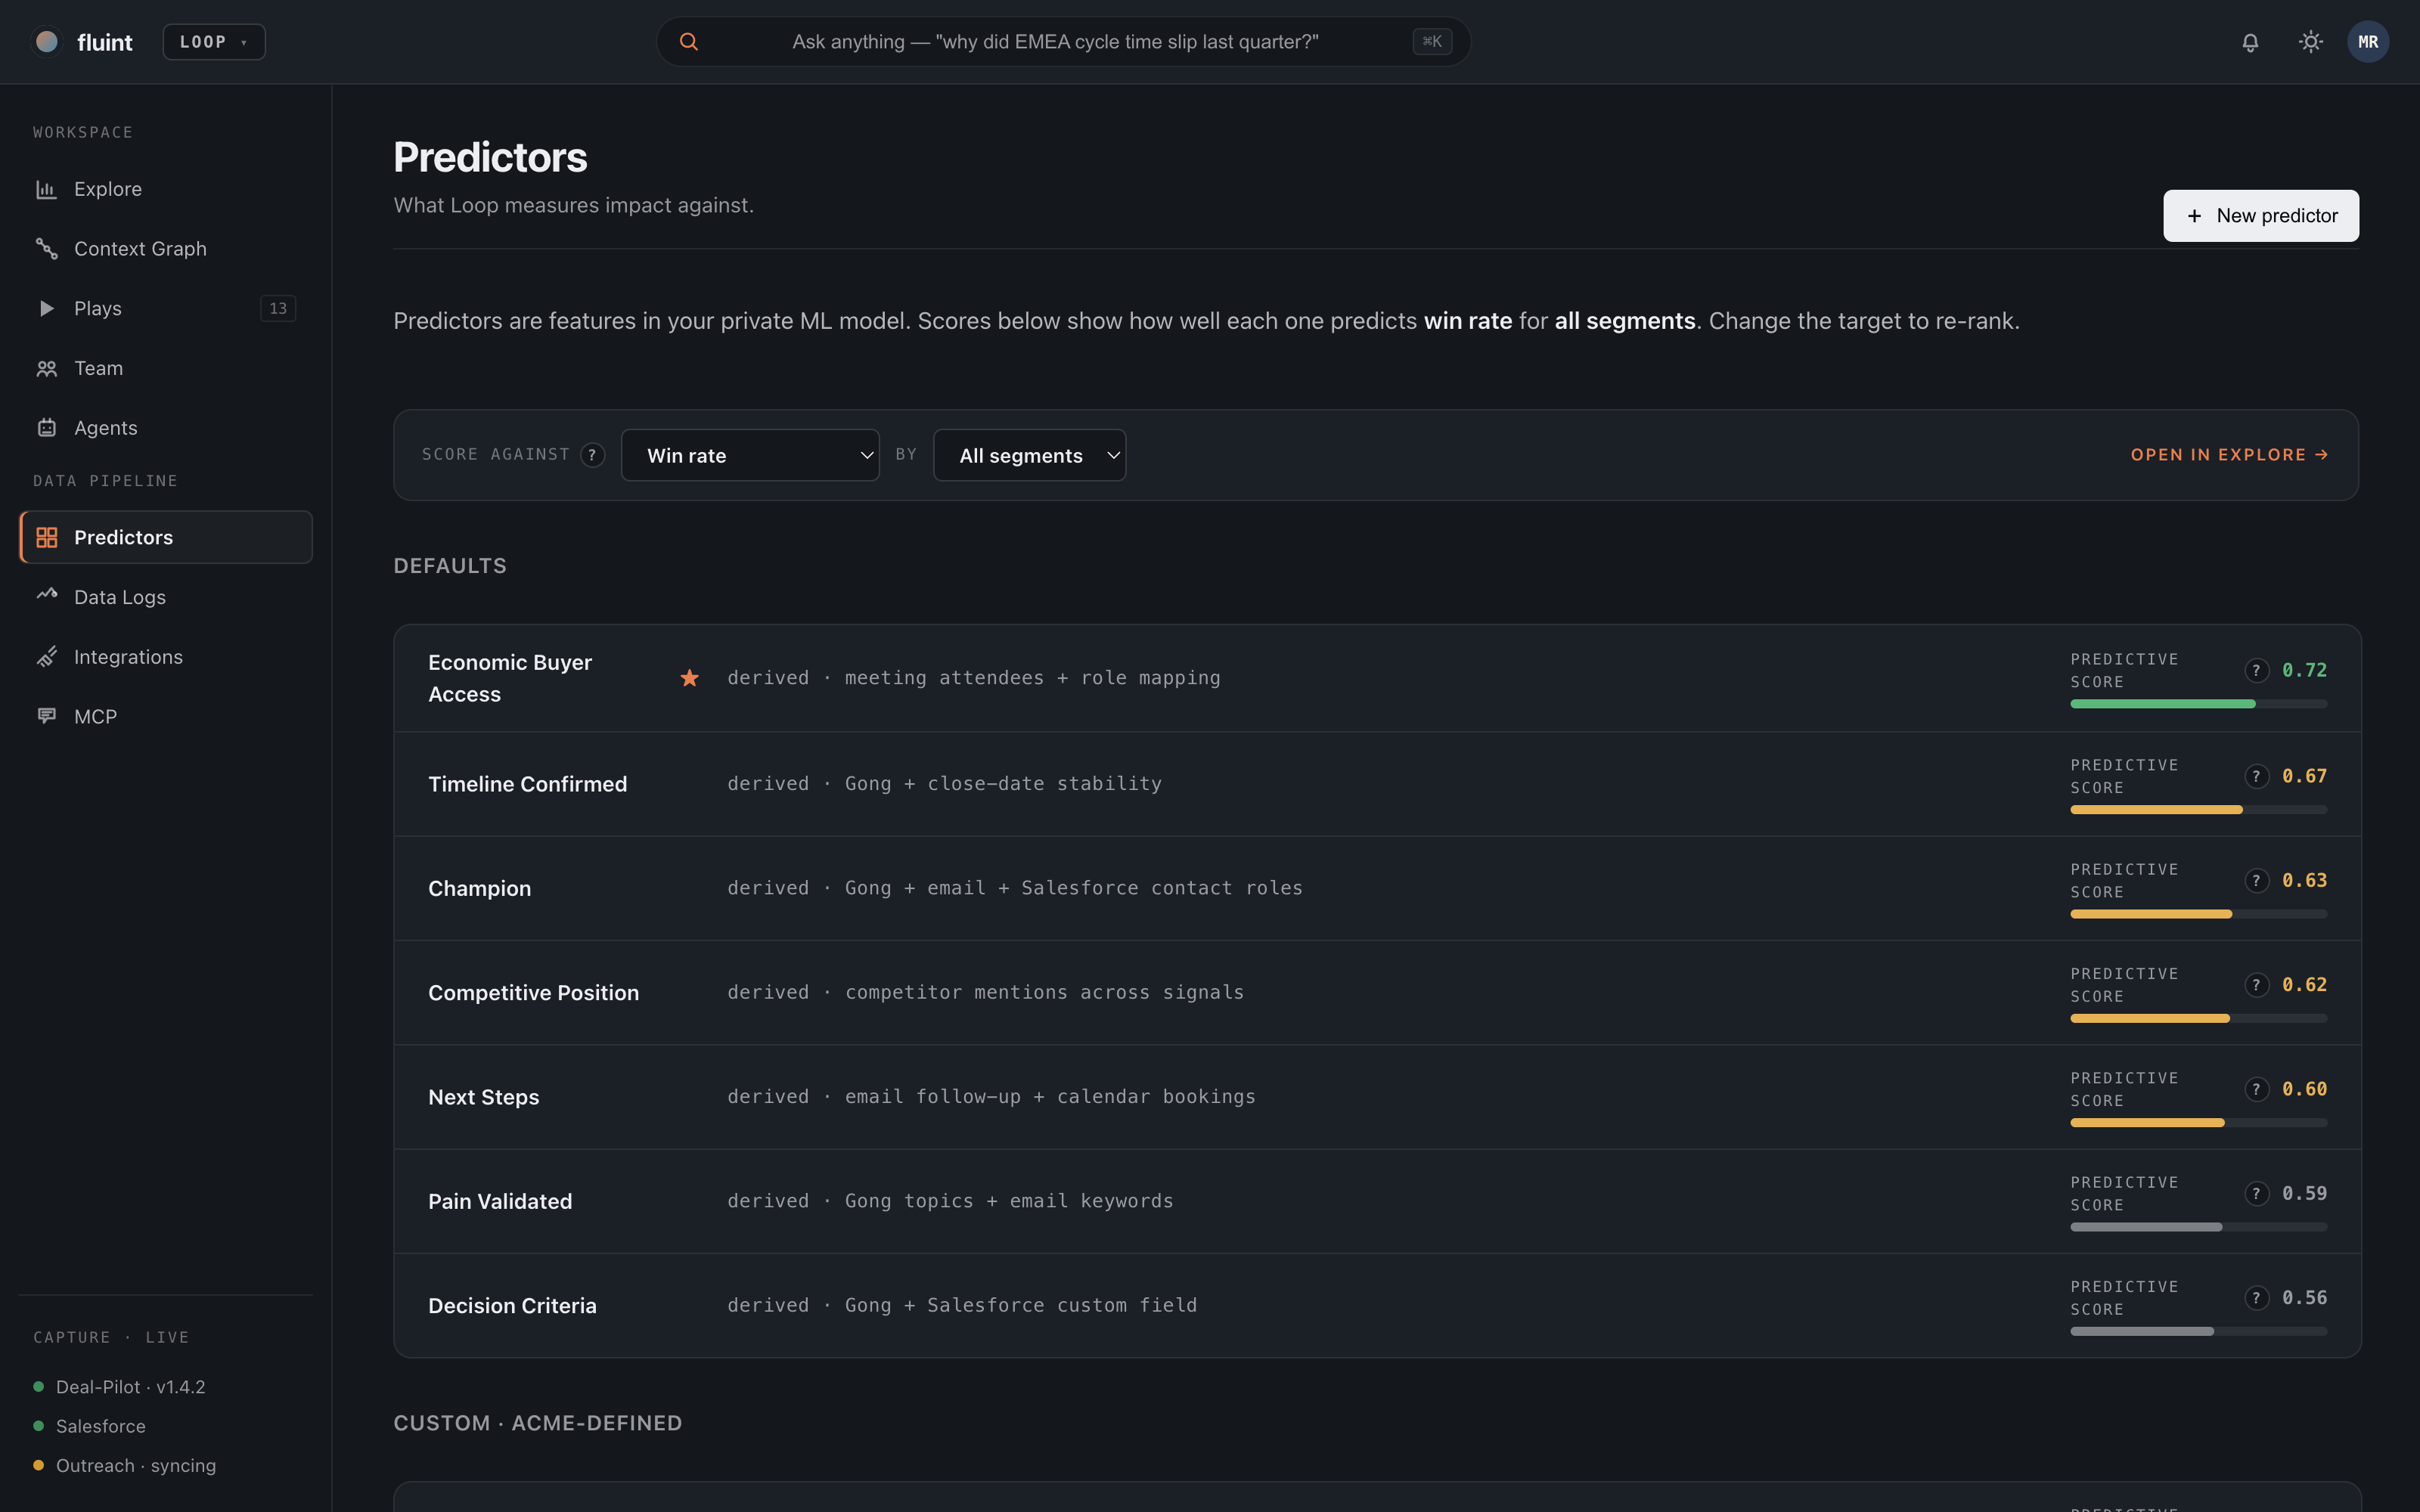Open the All segments dropdown
2420x1512 pixels.
click(1029, 455)
